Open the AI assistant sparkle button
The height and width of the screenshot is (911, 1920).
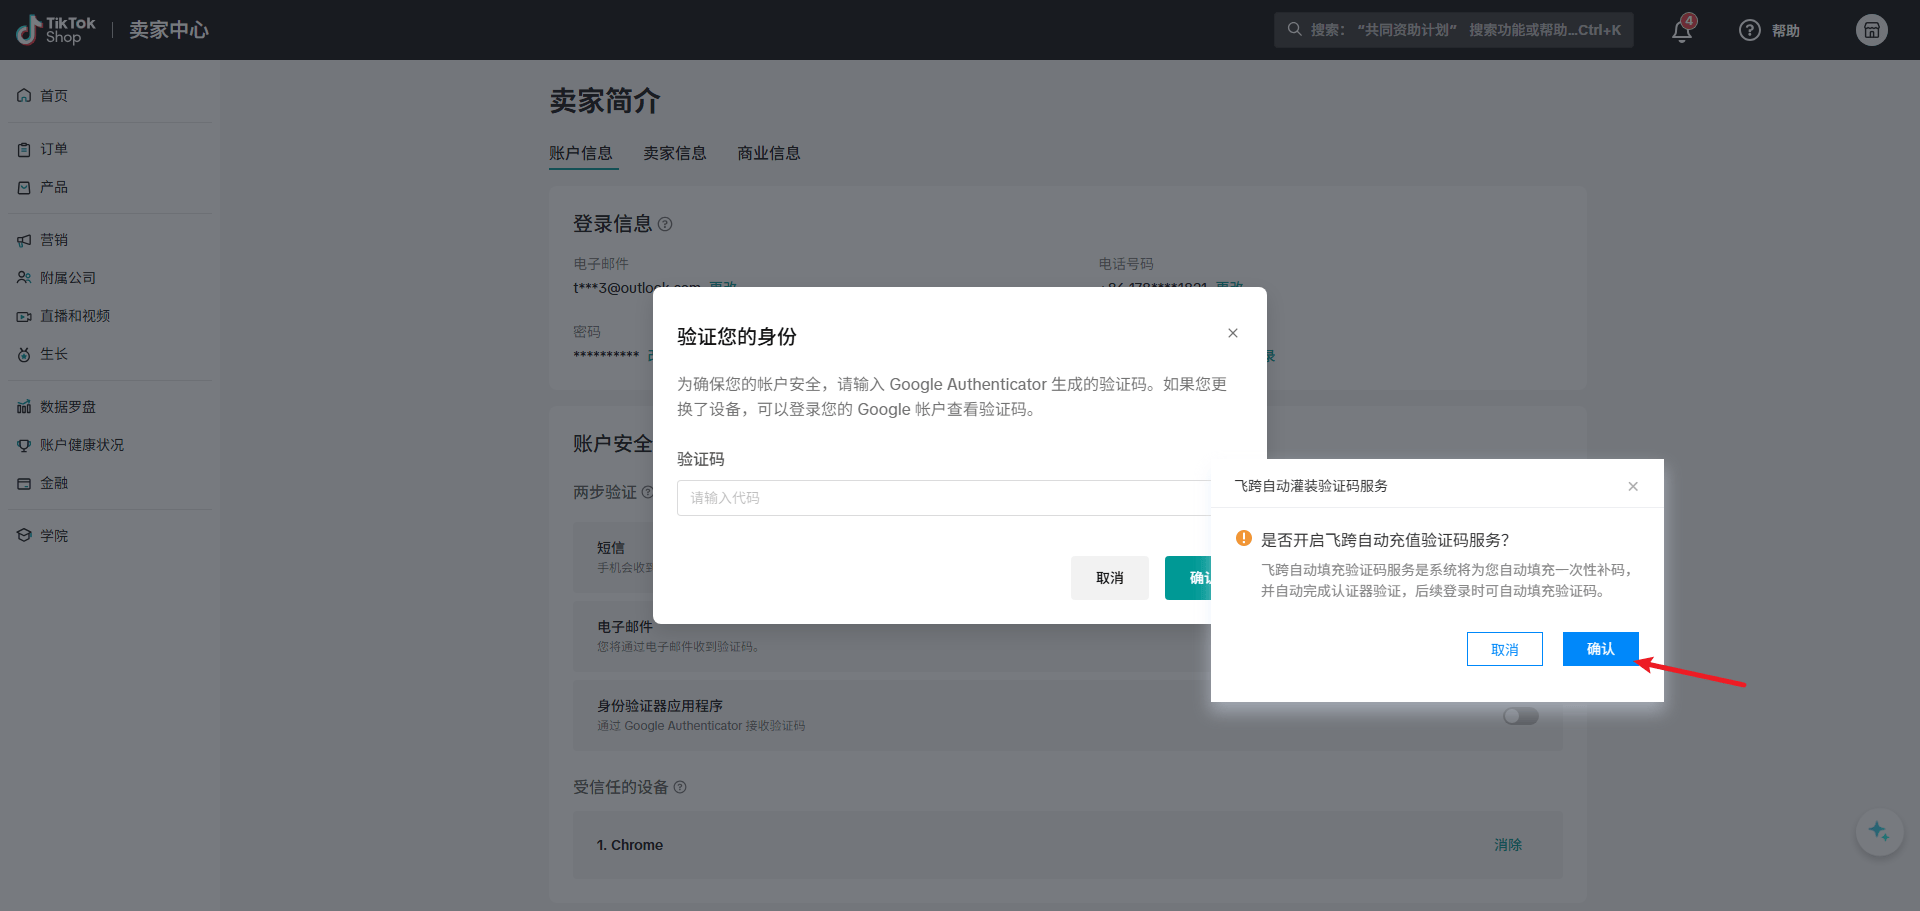pyautogui.click(x=1878, y=831)
